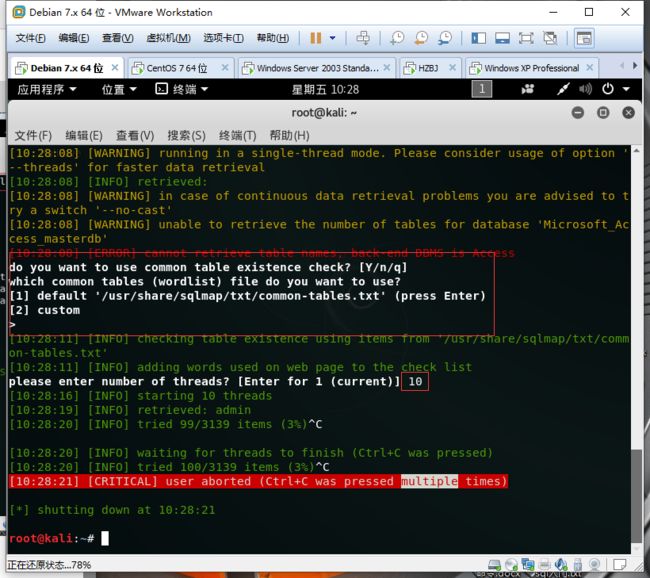Switch to the HZBJ tab
The width and height of the screenshot is (650, 578).
tap(427, 68)
